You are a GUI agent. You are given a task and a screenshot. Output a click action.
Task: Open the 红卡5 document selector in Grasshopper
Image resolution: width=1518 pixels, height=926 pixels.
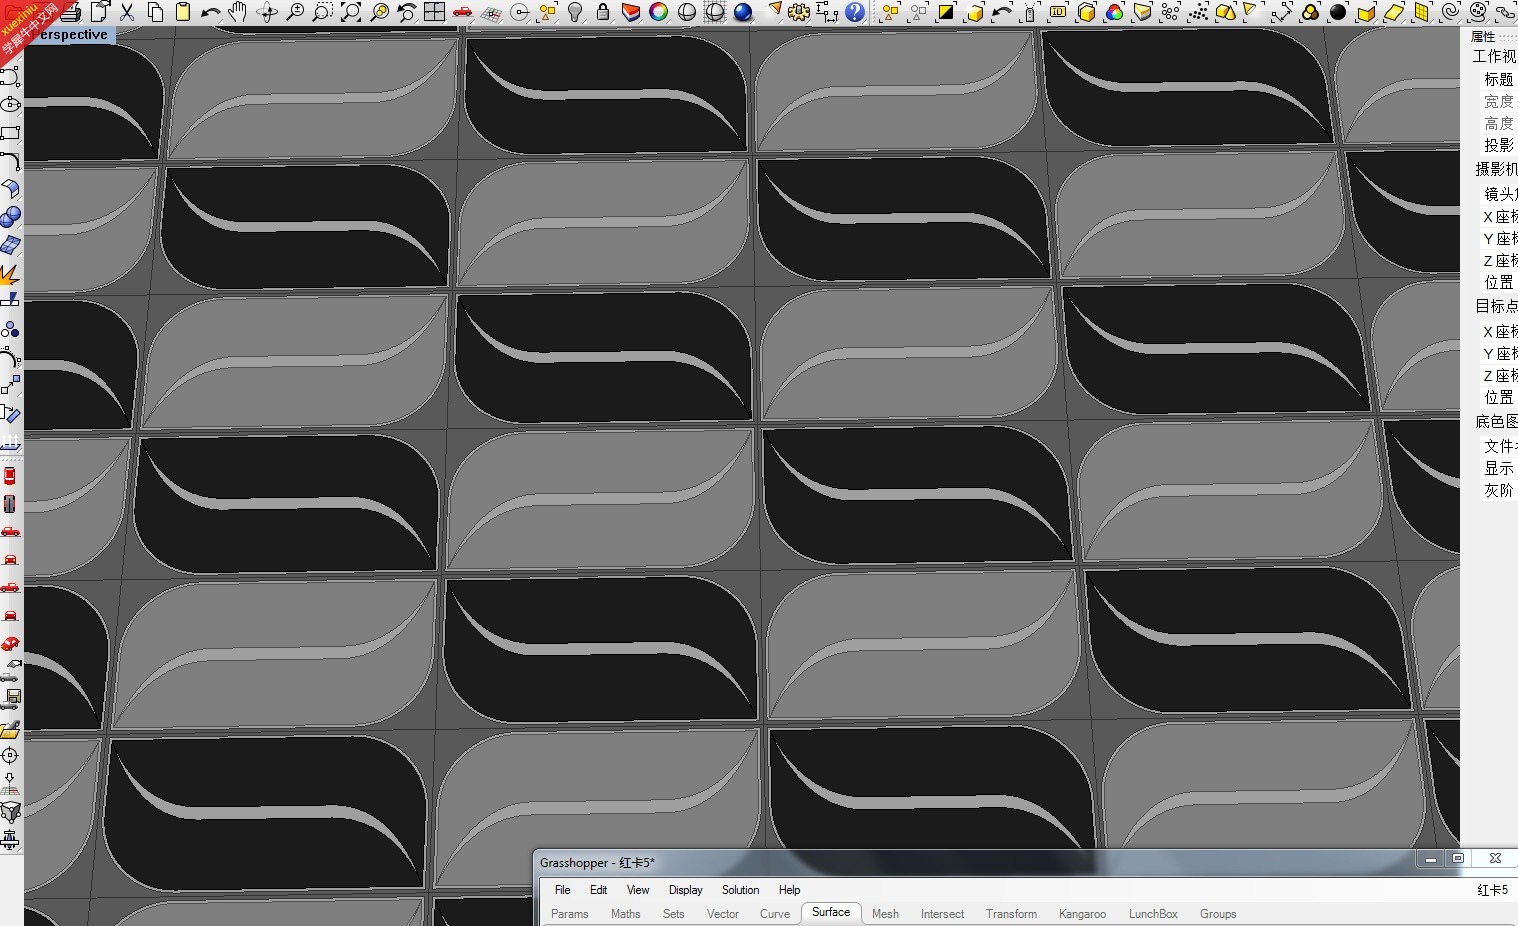[x=1493, y=890]
